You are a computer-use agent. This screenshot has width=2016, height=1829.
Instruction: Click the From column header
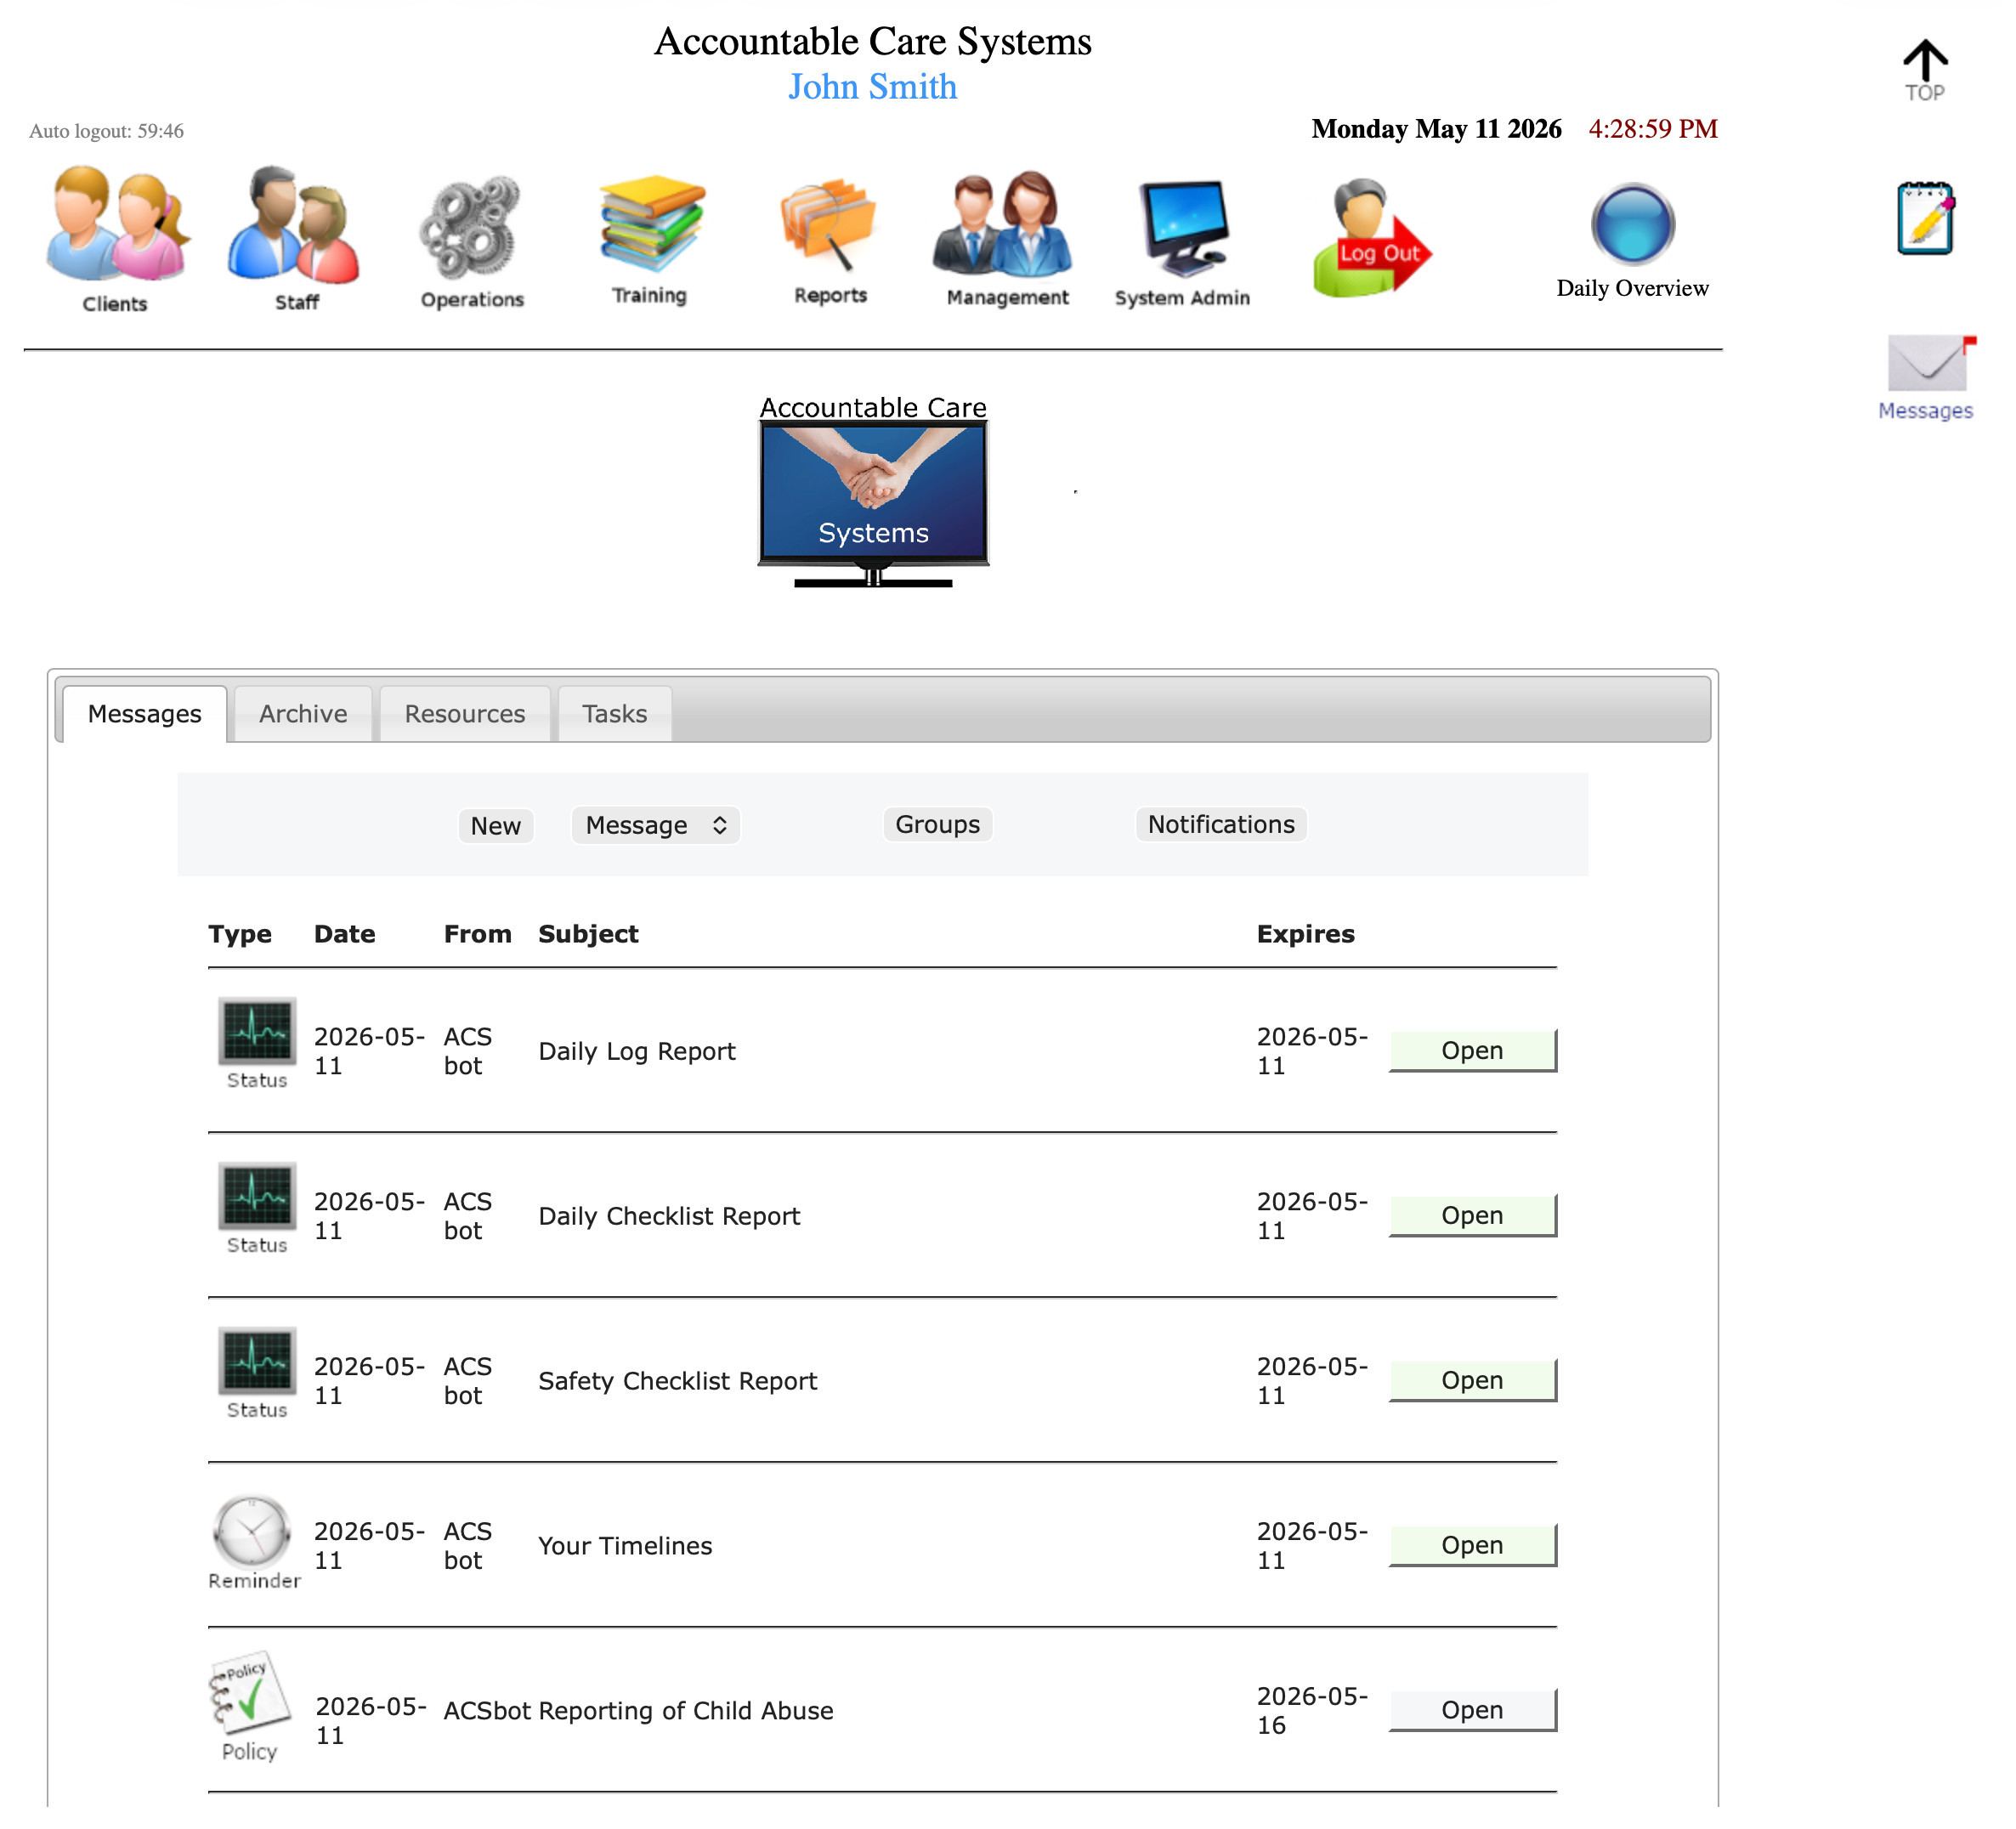pos(478,934)
